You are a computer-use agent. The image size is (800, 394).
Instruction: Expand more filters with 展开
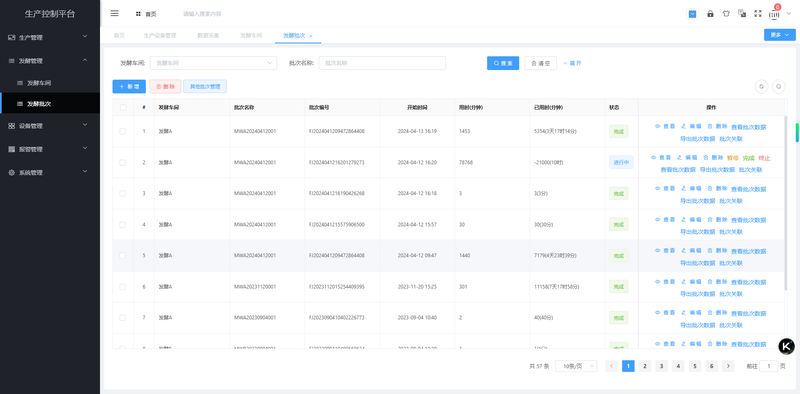pyautogui.click(x=572, y=63)
